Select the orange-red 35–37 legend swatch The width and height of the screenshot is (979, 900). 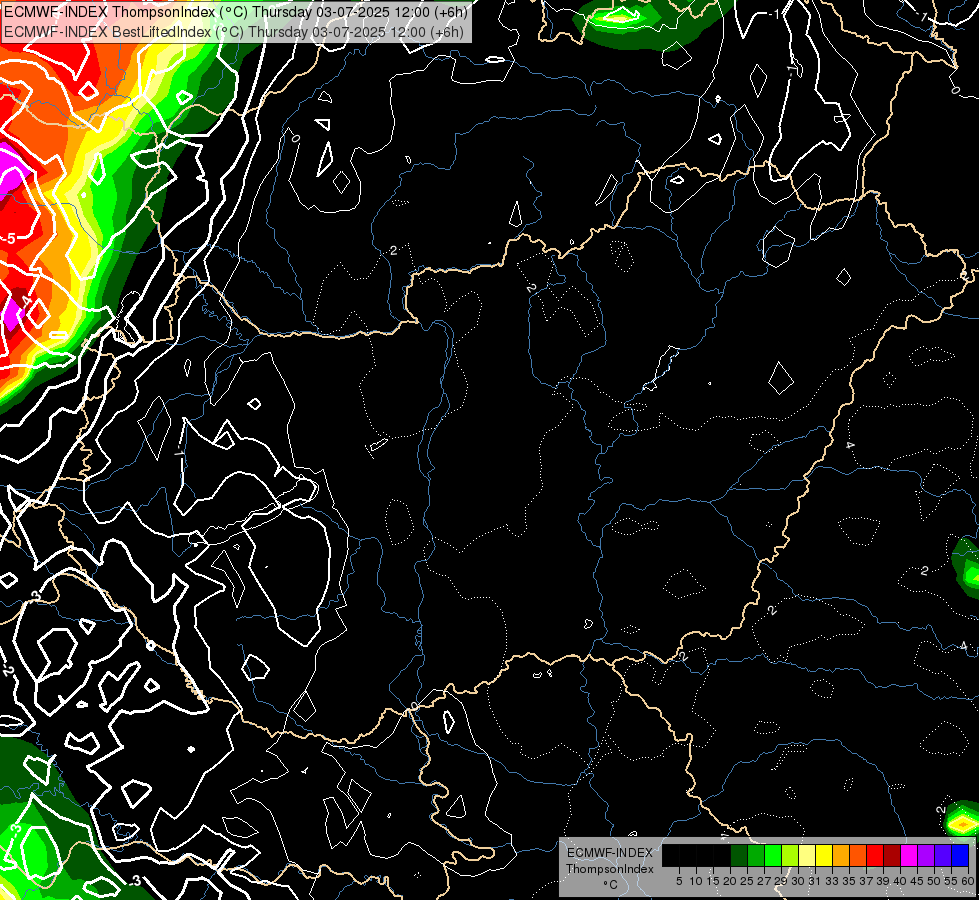point(858,855)
